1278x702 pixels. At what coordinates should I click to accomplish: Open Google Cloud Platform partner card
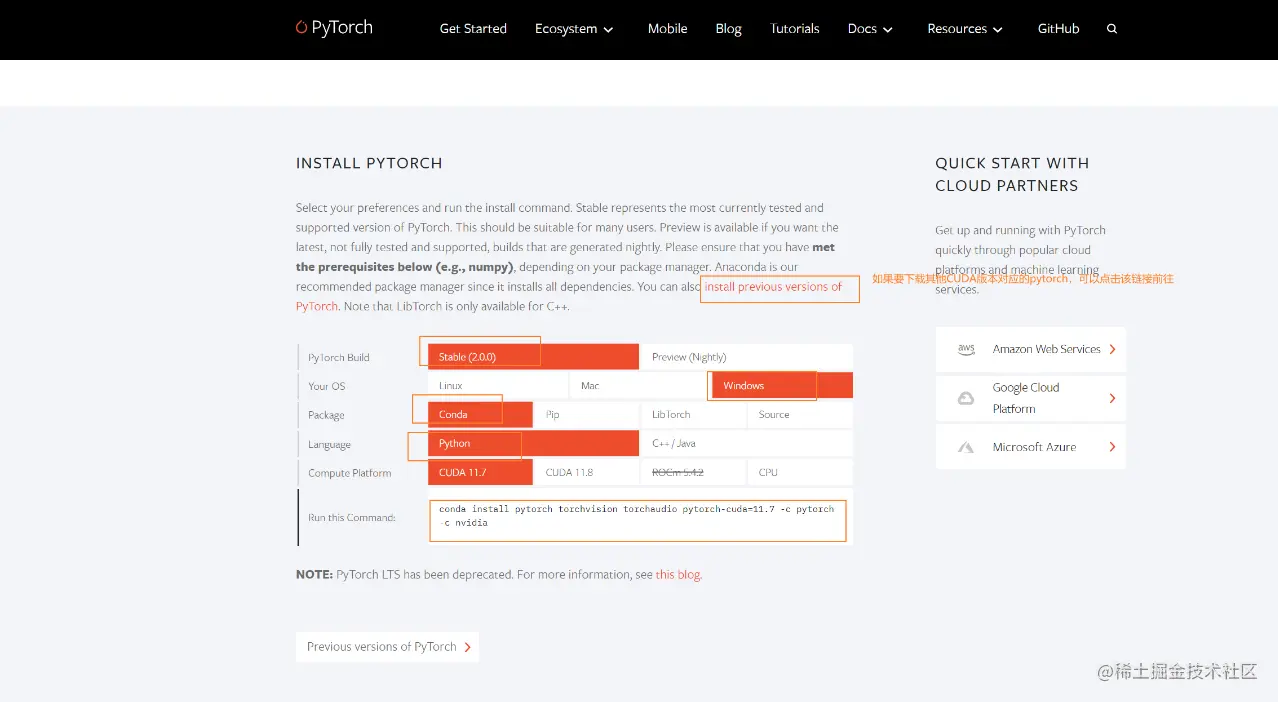[1030, 398]
